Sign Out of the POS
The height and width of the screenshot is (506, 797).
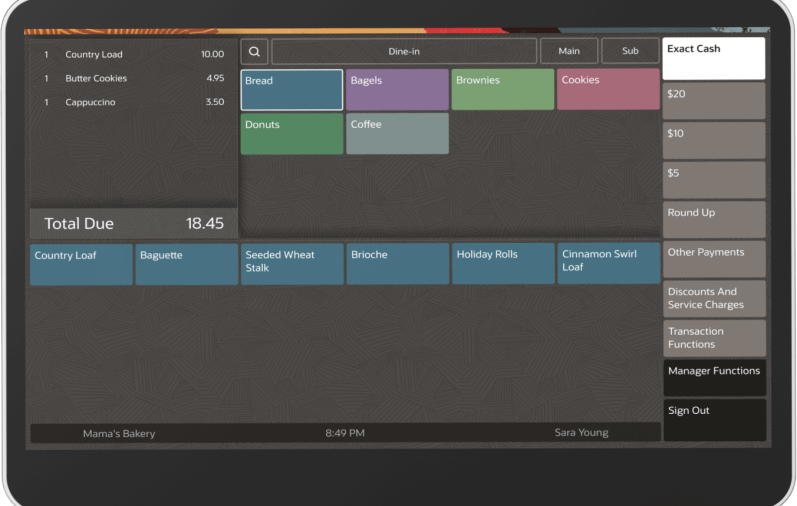point(714,419)
